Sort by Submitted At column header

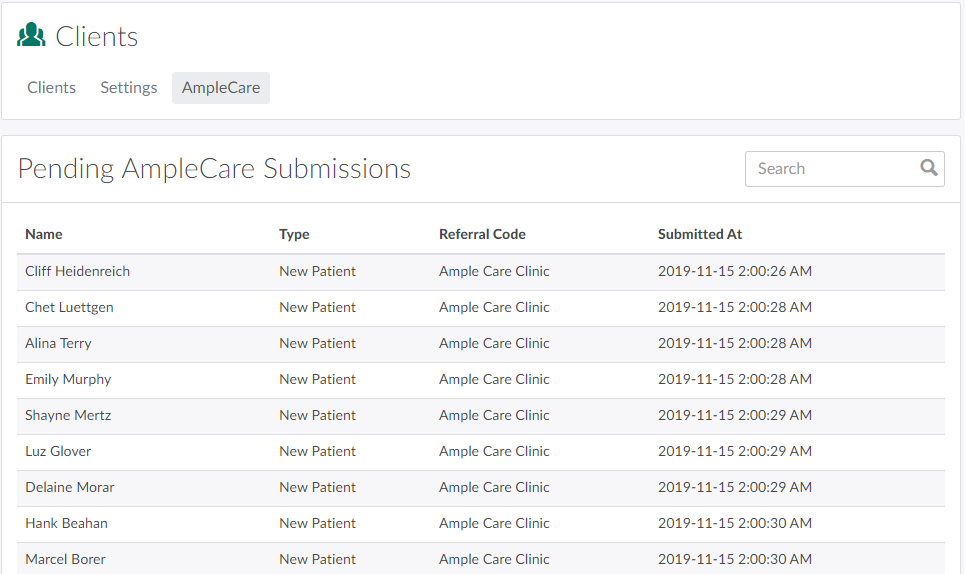coord(700,234)
